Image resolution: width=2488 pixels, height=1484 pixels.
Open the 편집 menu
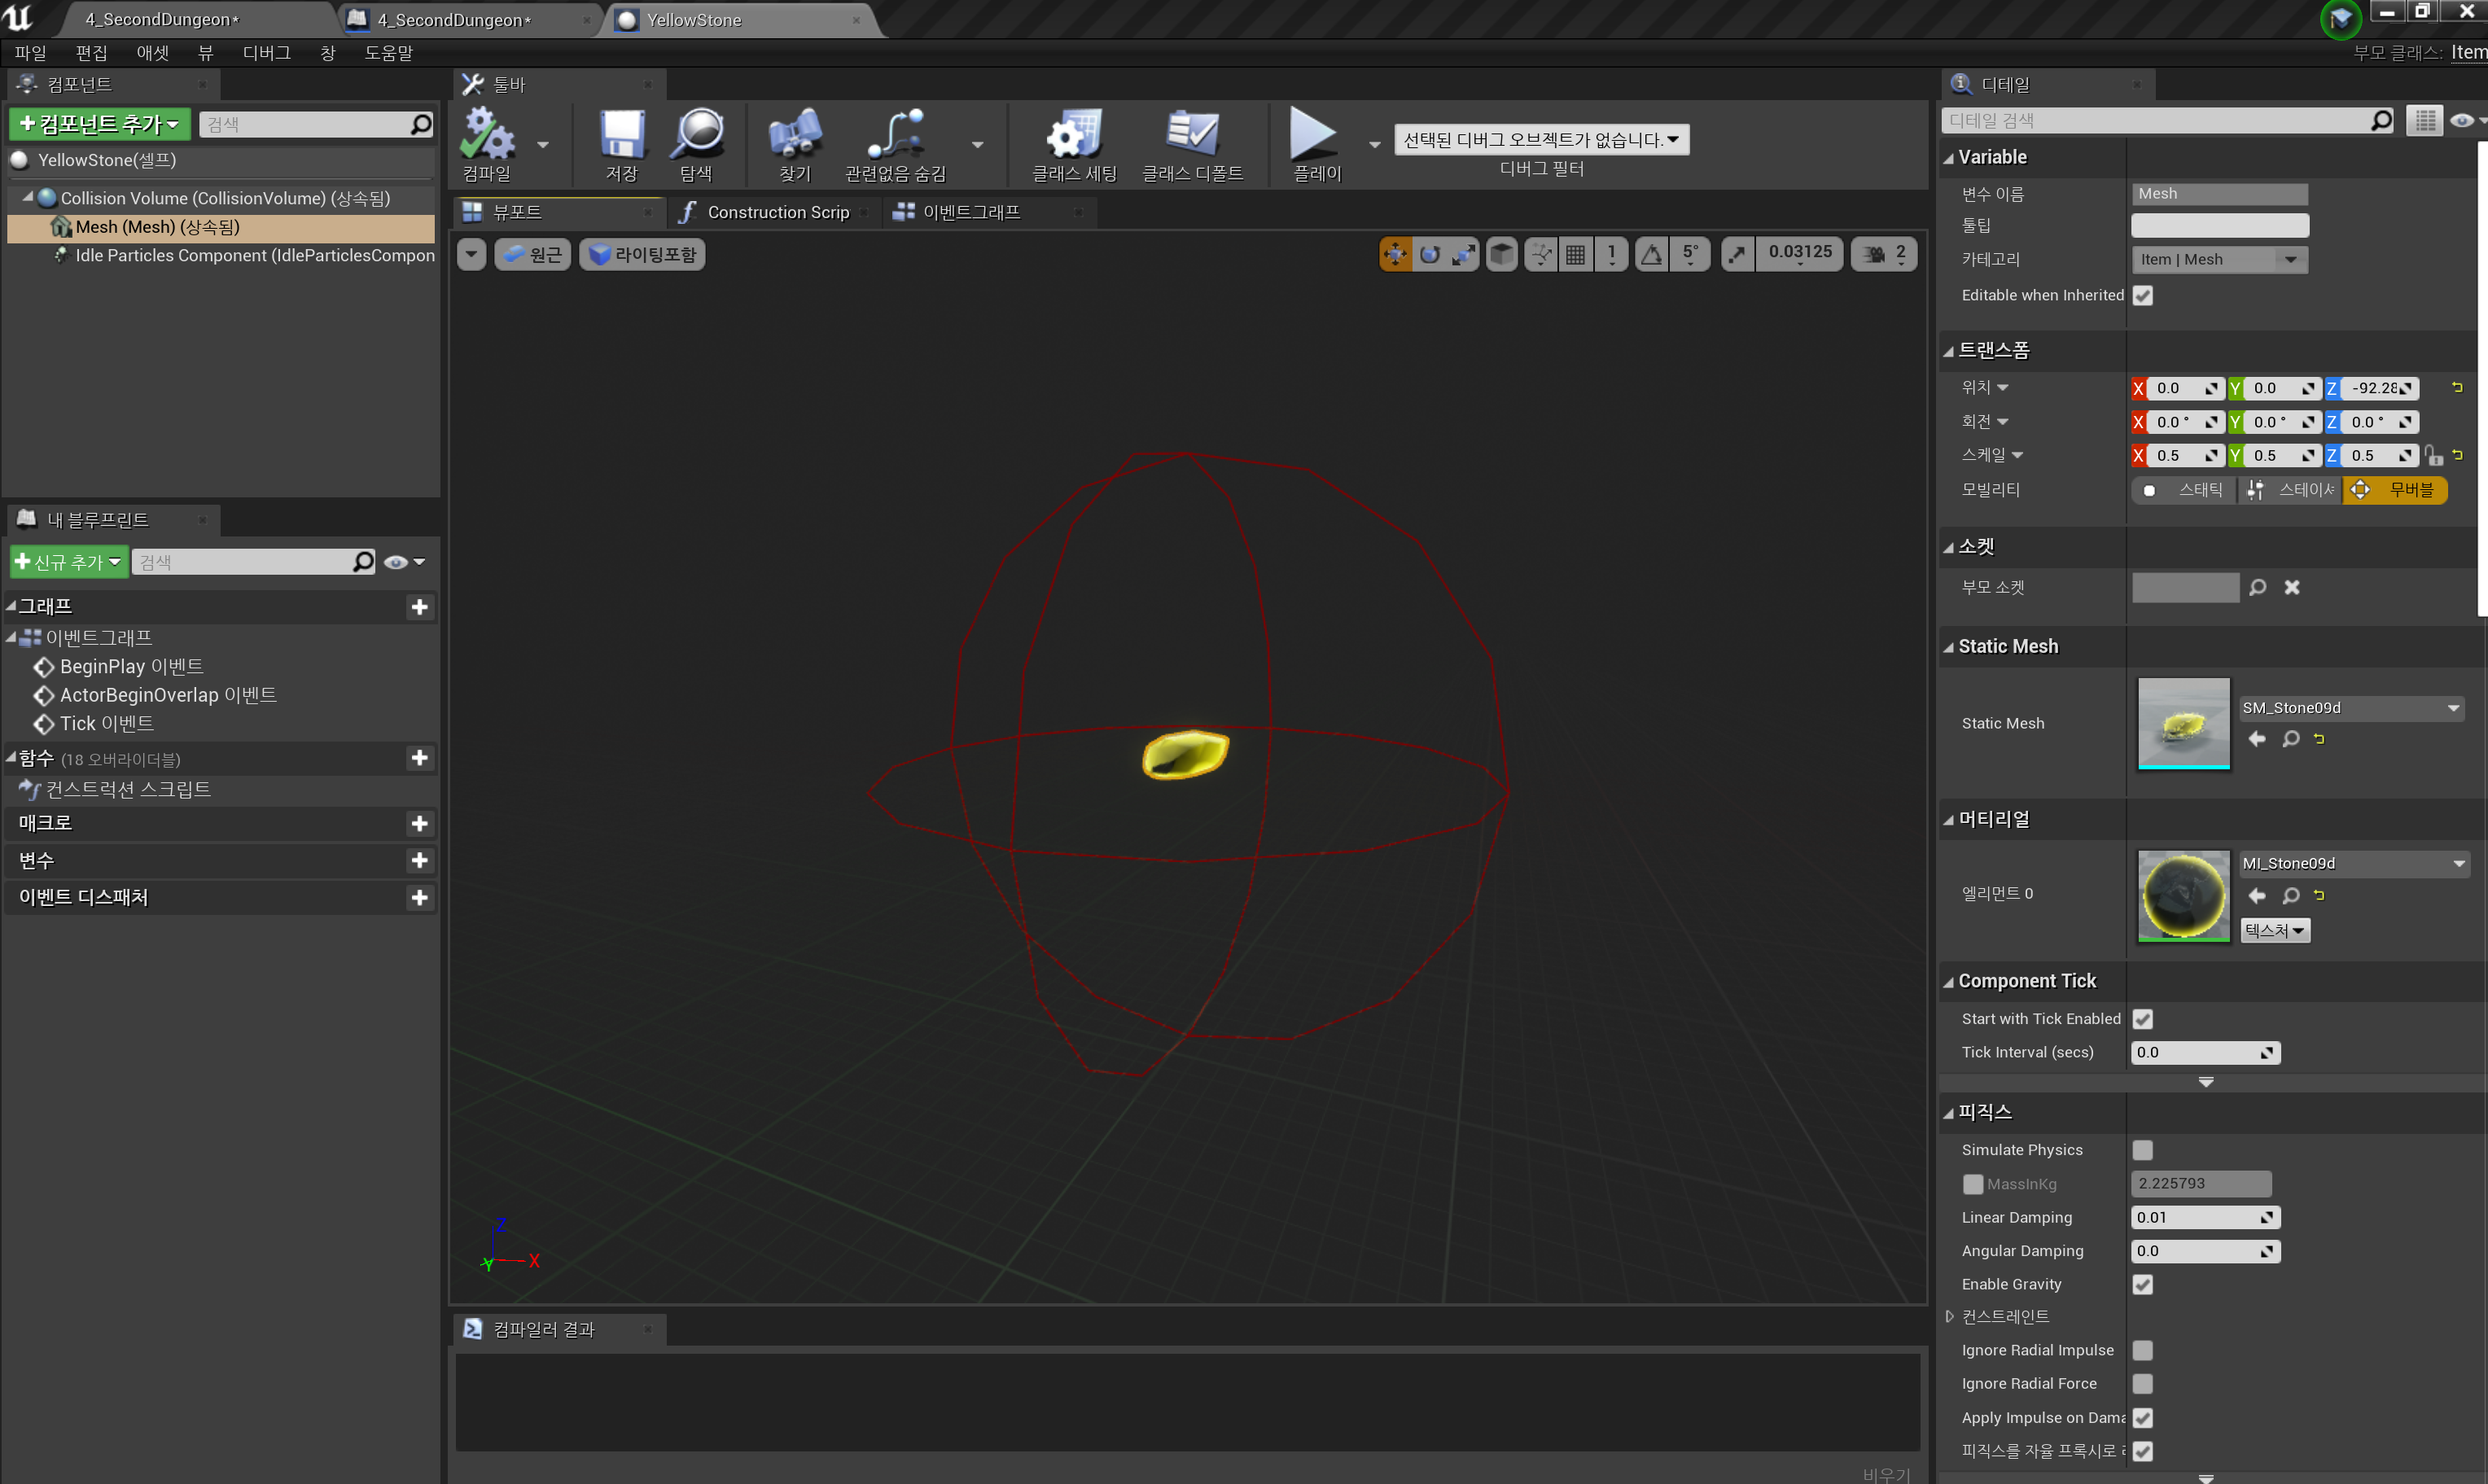click(91, 53)
